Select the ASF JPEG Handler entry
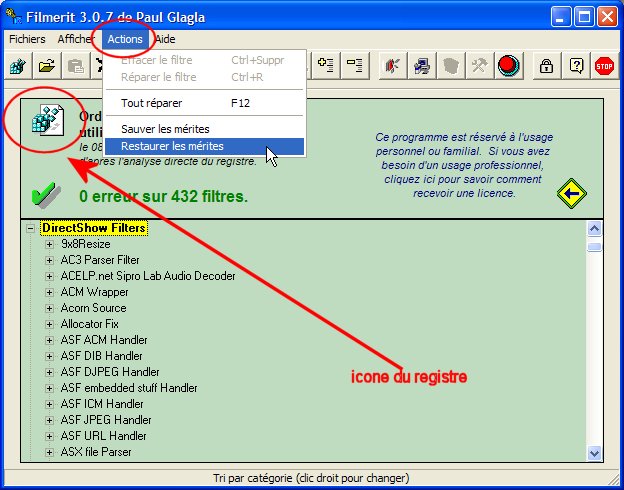Screen dimensions: 624x490 106,420
